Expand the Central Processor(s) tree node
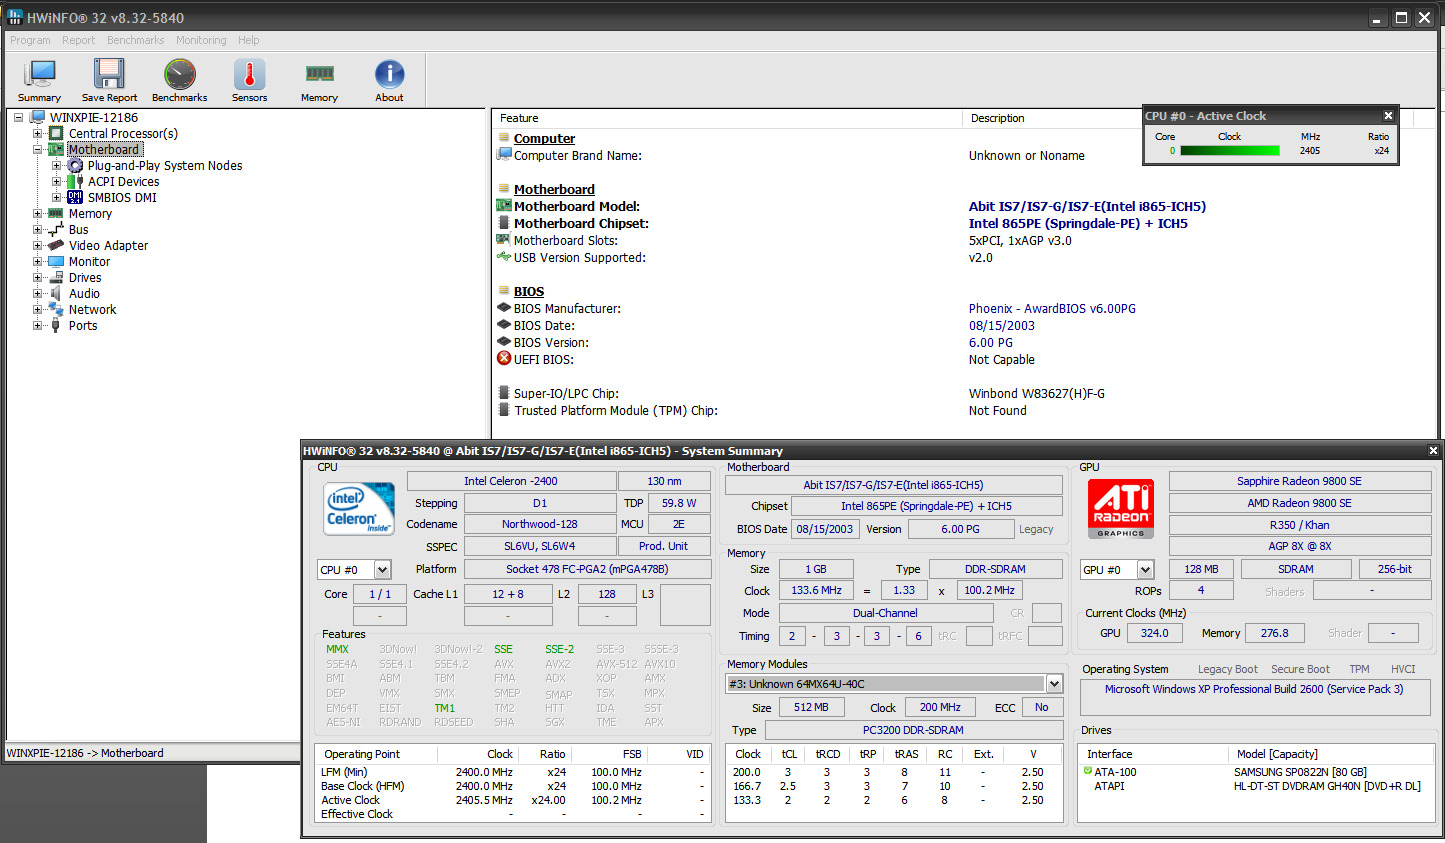The height and width of the screenshot is (843, 1445). (37, 133)
